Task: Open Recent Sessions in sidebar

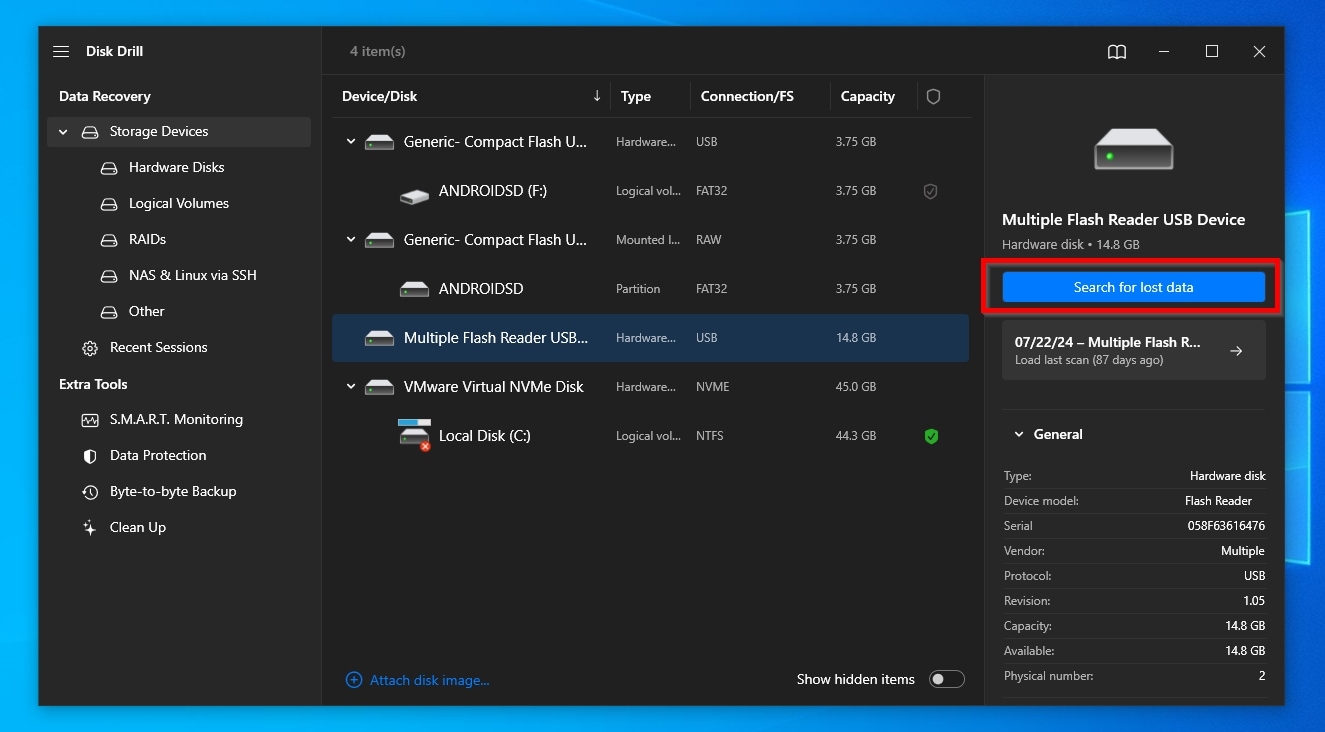Action: click(158, 348)
